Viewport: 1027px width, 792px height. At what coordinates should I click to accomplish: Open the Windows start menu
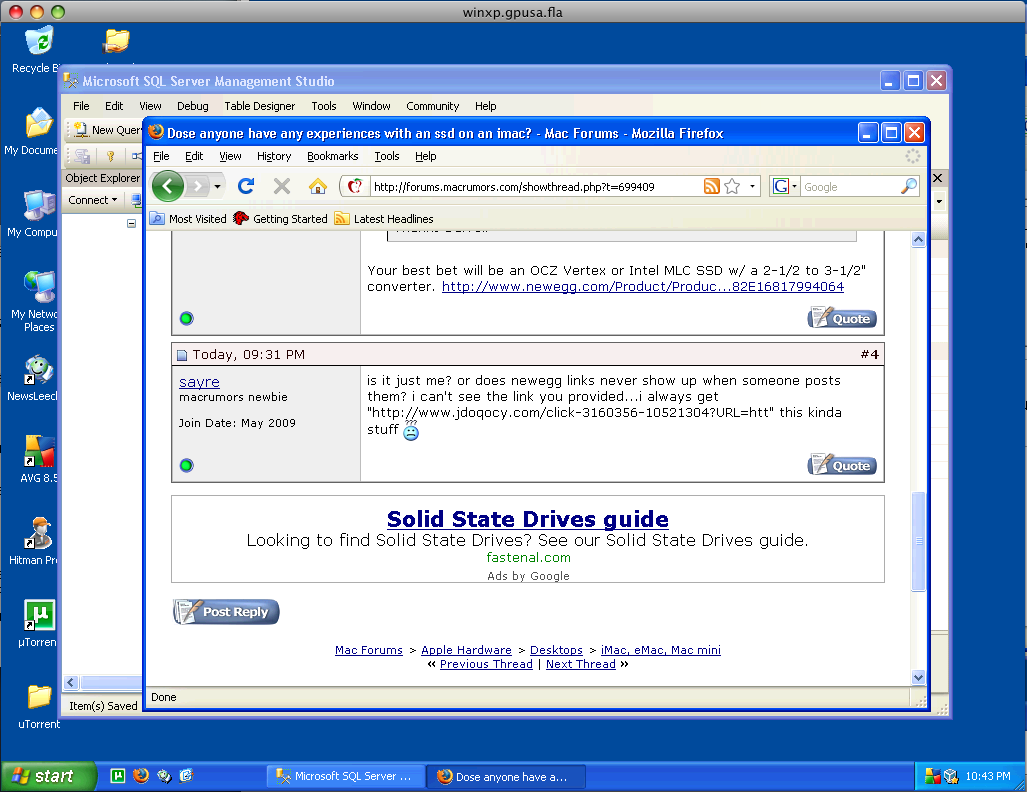tap(48, 776)
